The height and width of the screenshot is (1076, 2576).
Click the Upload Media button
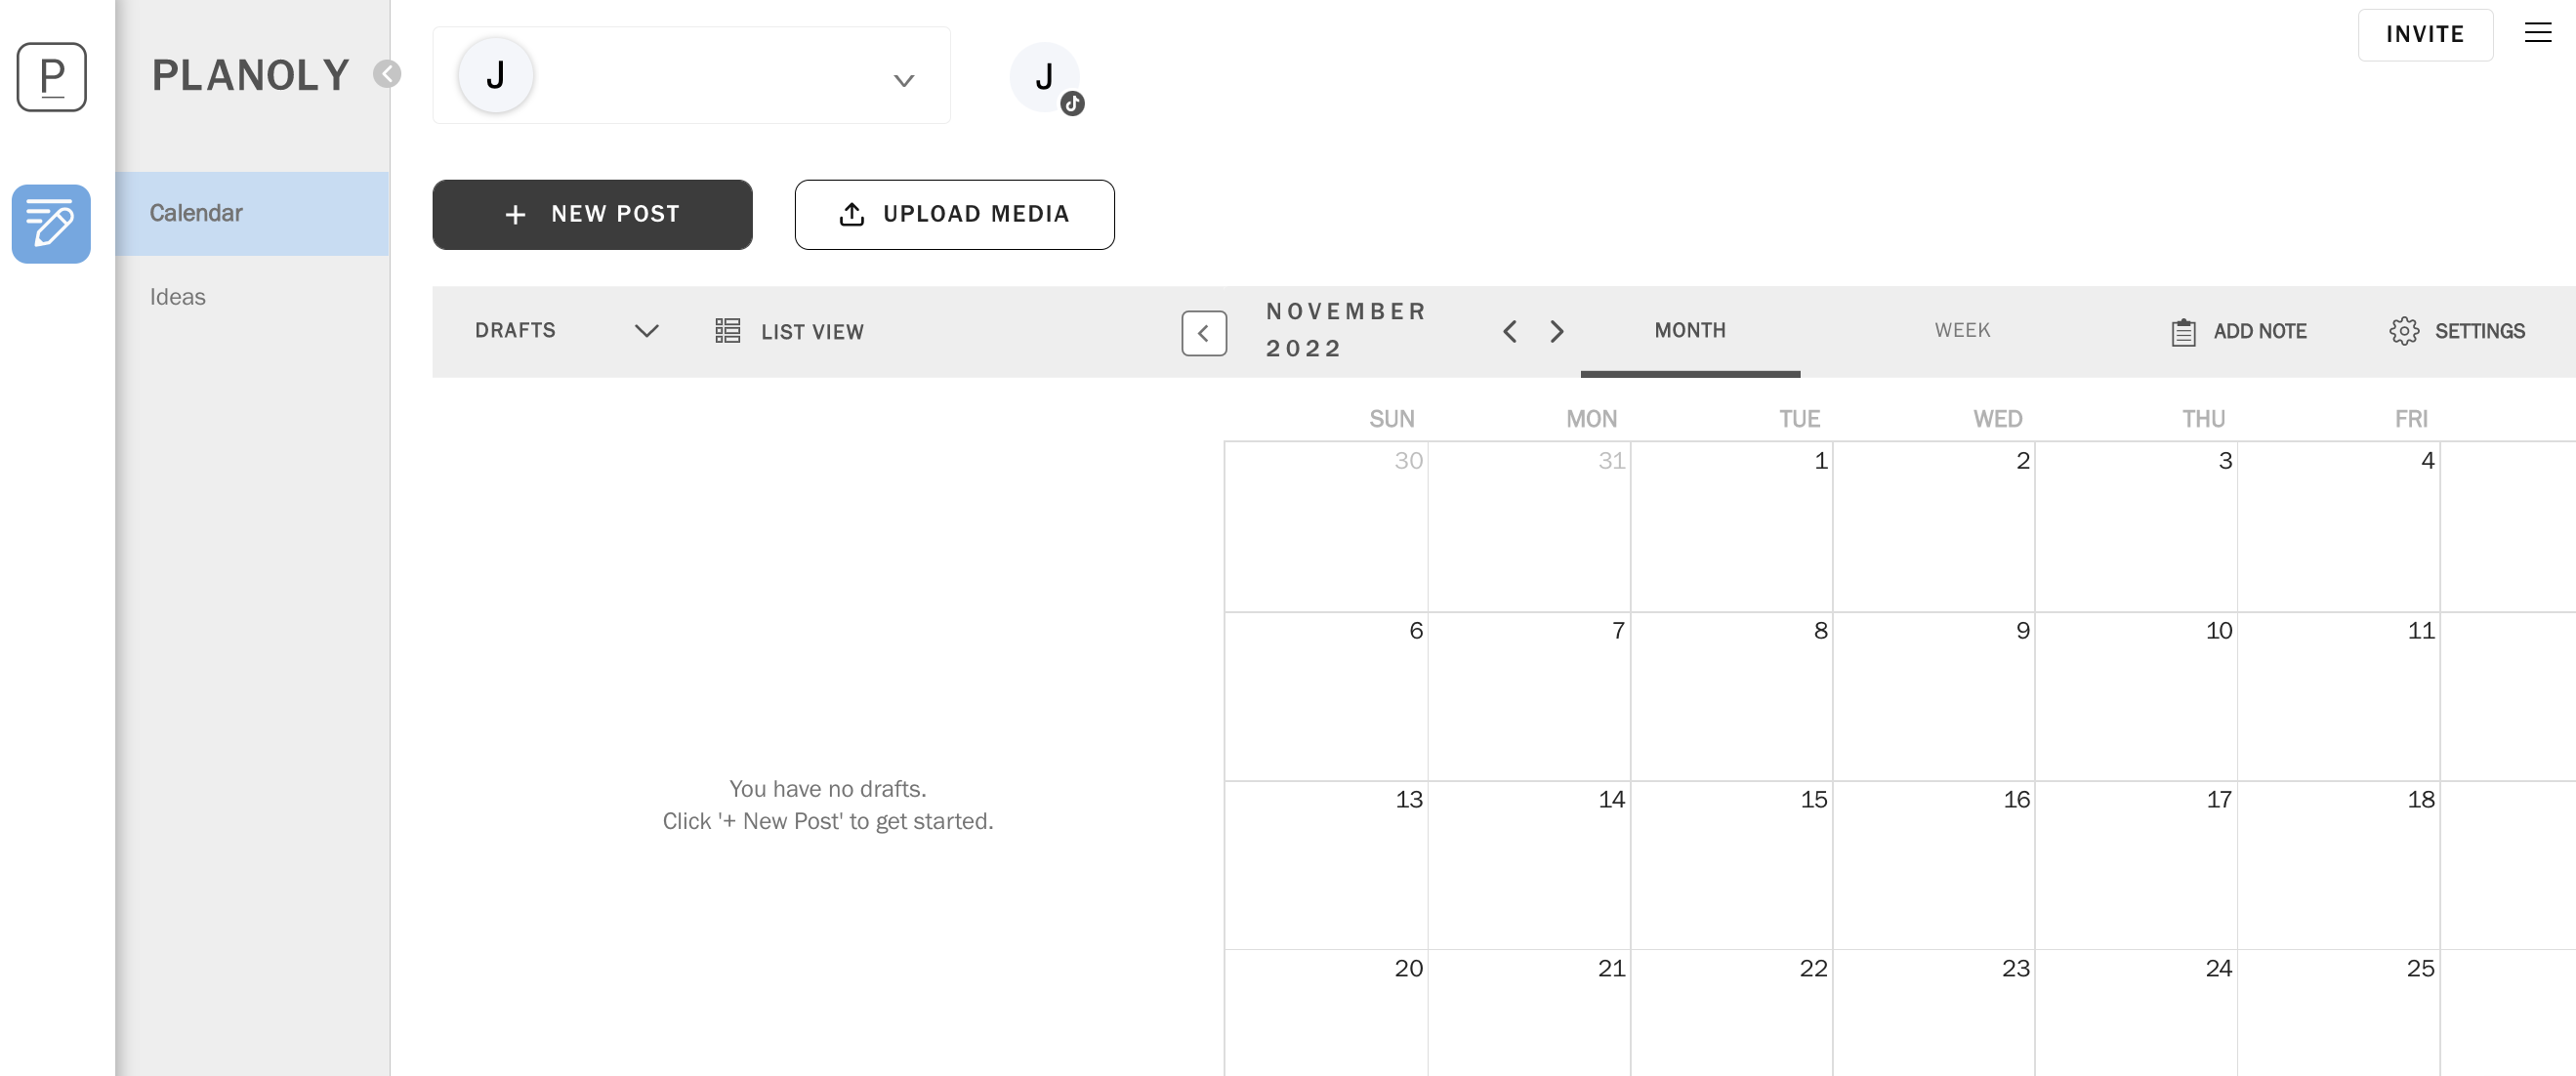tap(954, 214)
